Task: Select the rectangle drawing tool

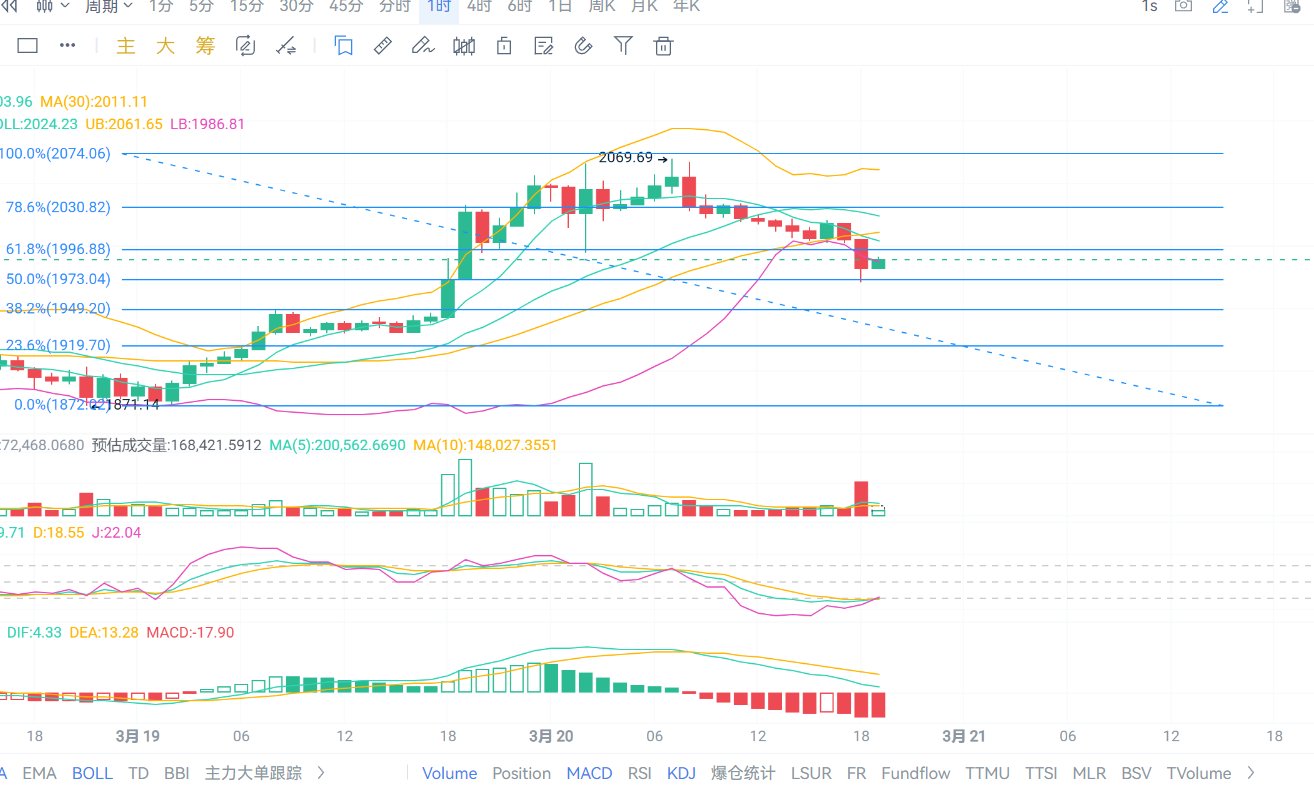Action: (x=28, y=46)
